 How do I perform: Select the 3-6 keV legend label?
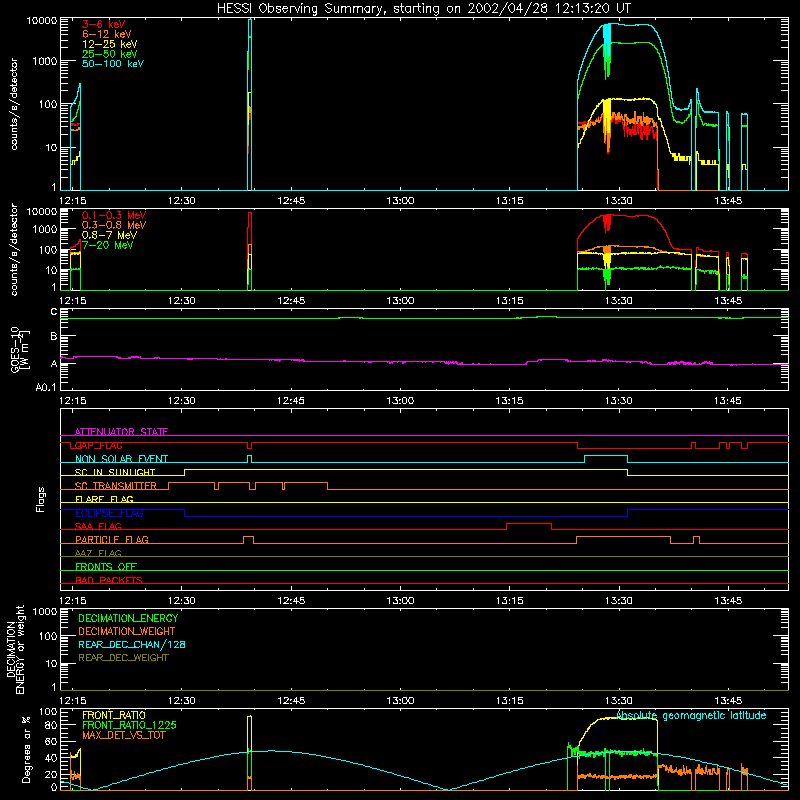point(104,24)
